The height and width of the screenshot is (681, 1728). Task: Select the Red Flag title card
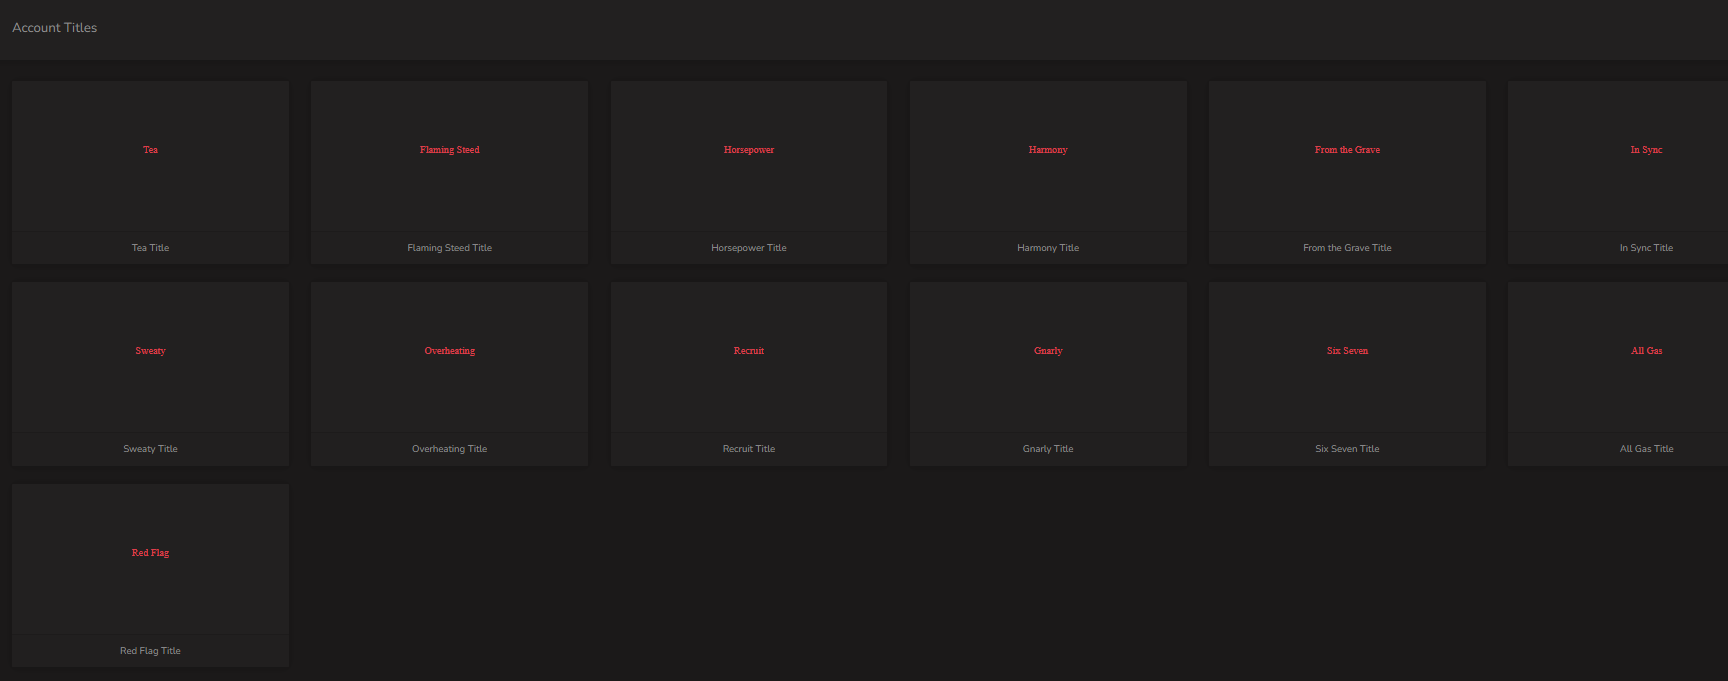pyautogui.click(x=150, y=575)
